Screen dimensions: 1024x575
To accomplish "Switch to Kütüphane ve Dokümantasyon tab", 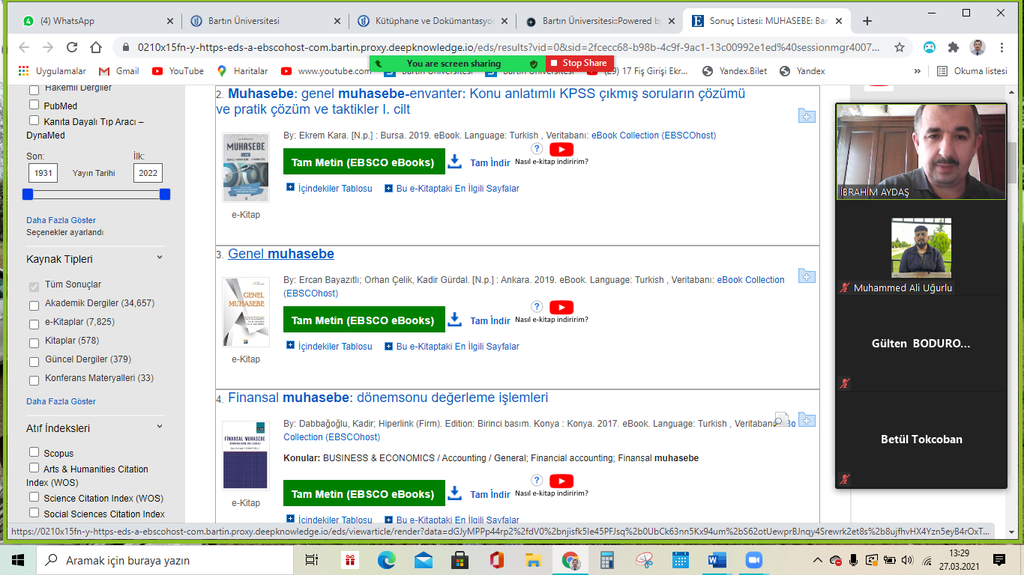I will [430, 20].
